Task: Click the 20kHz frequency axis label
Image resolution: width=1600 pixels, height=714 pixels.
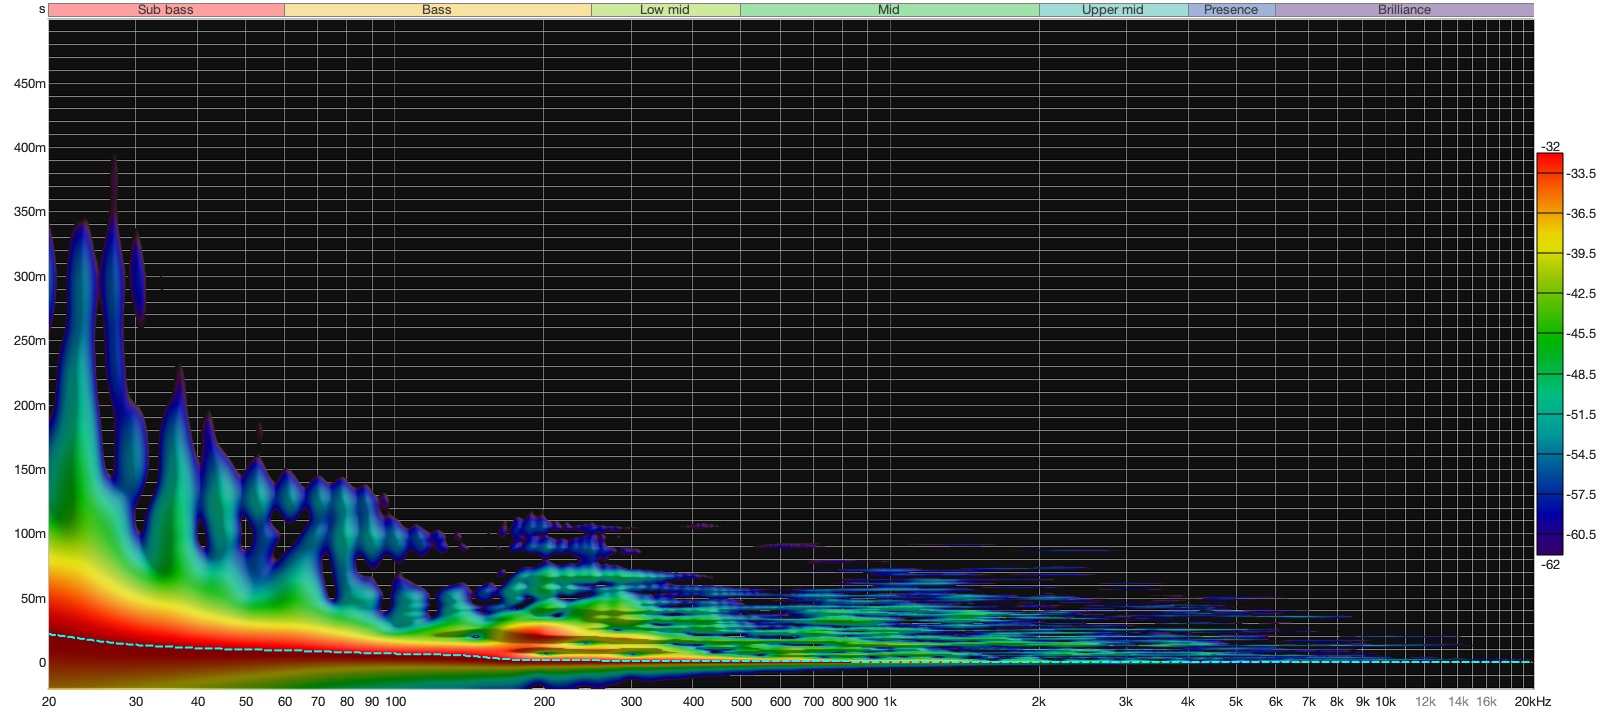Action: point(1532,701)
